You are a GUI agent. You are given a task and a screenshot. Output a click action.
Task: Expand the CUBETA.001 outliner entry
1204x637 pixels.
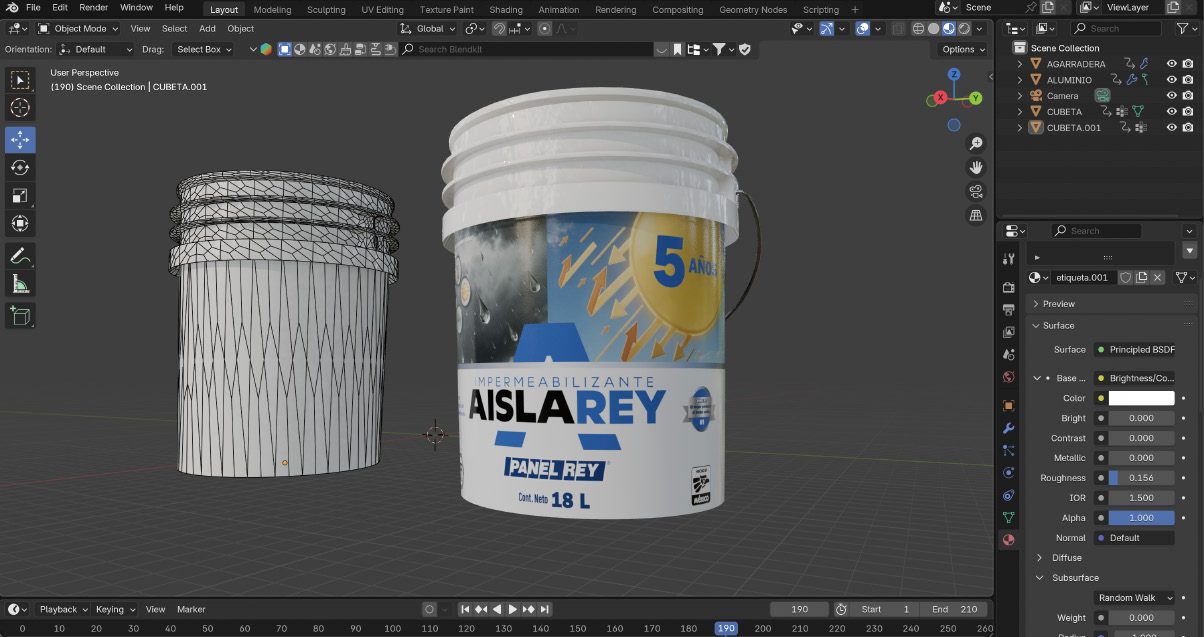click(x=1020, y=128)
